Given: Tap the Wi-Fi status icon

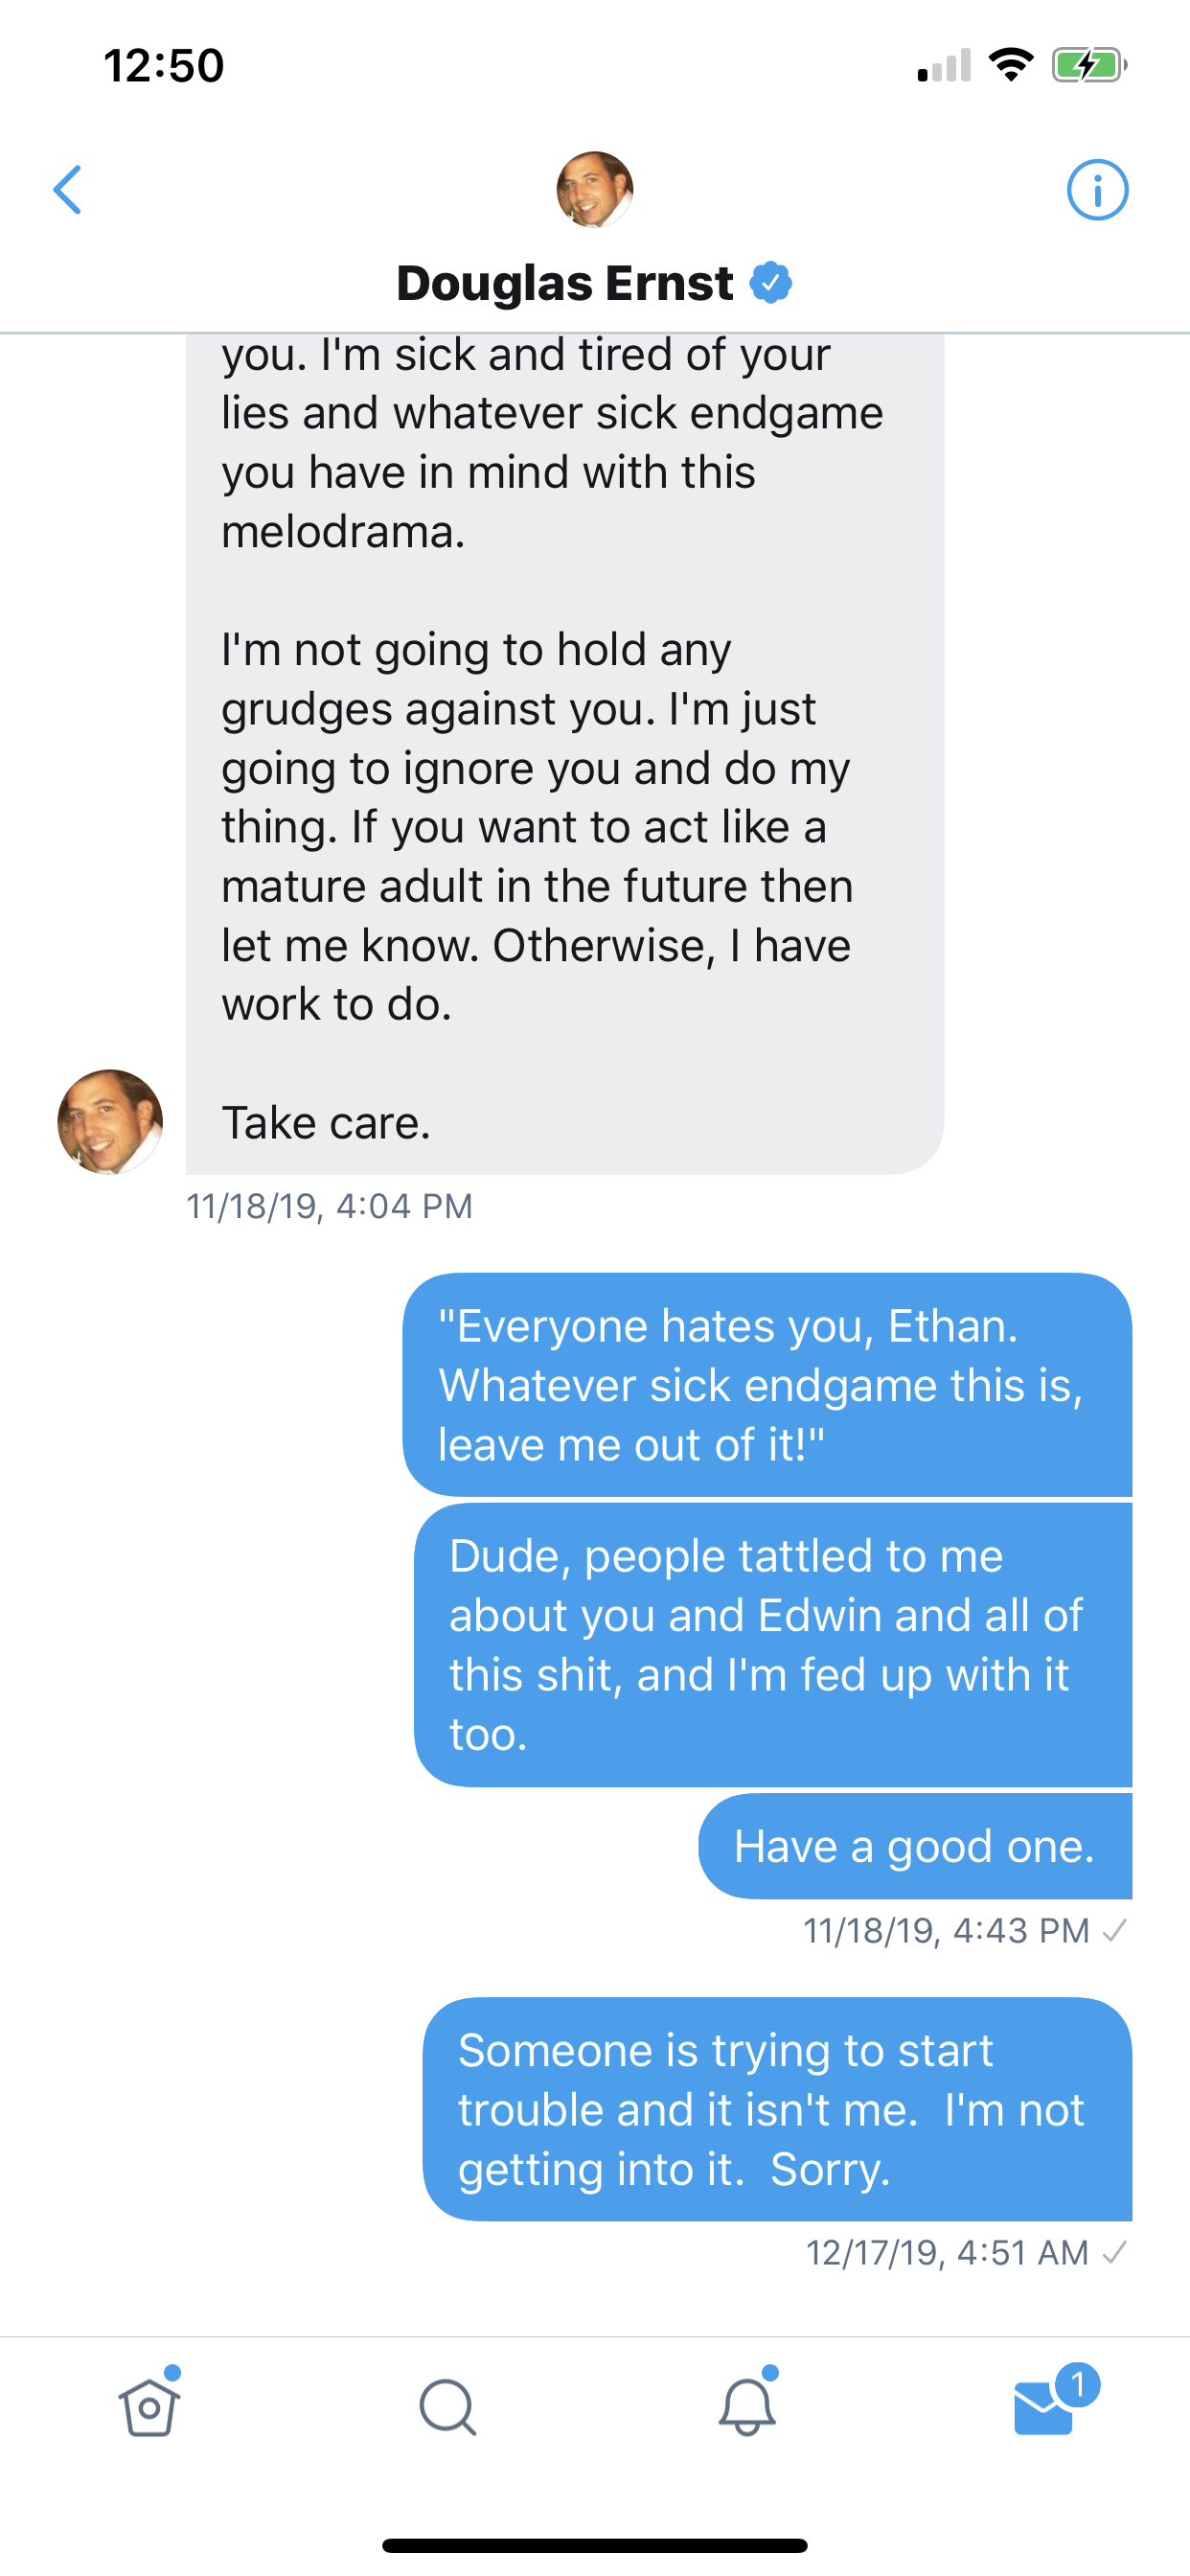Looking at the screenshot, I should click(1010, 65).
